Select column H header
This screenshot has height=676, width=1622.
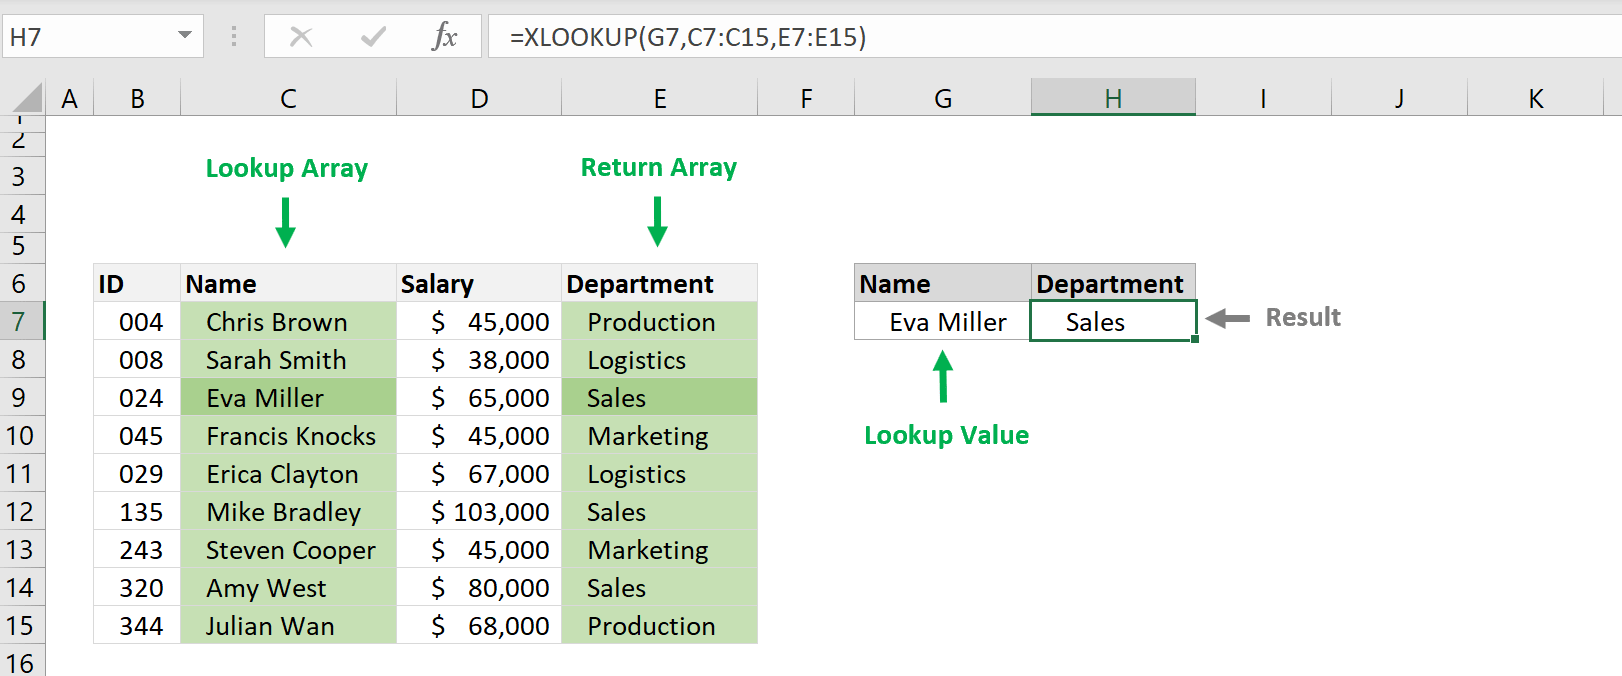(x=1113, y=98)
